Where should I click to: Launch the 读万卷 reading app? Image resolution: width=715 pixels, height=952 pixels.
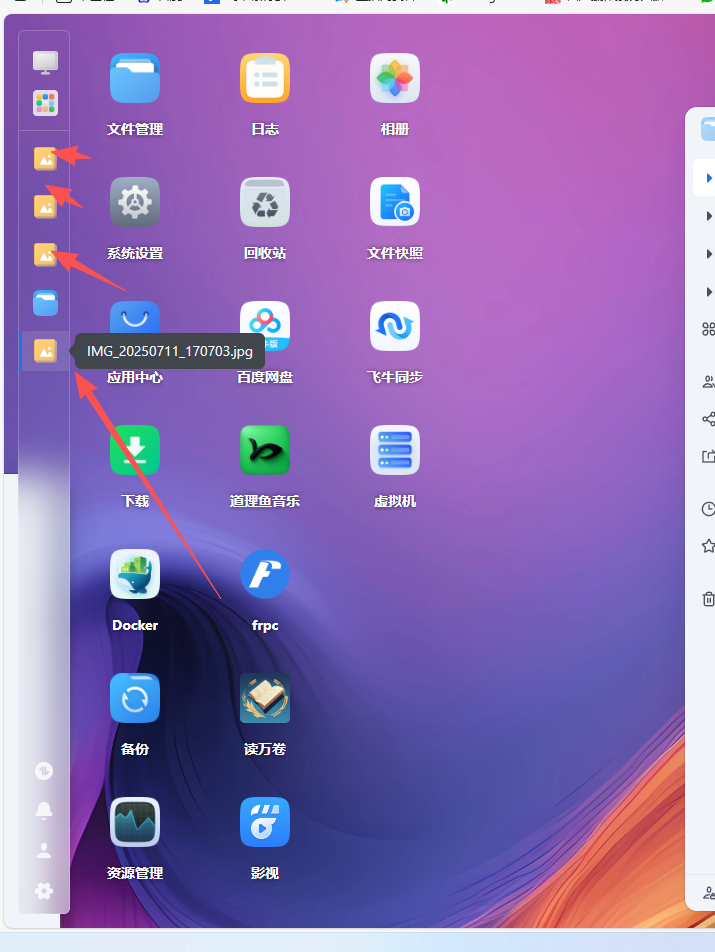click(x=265, y=698)
